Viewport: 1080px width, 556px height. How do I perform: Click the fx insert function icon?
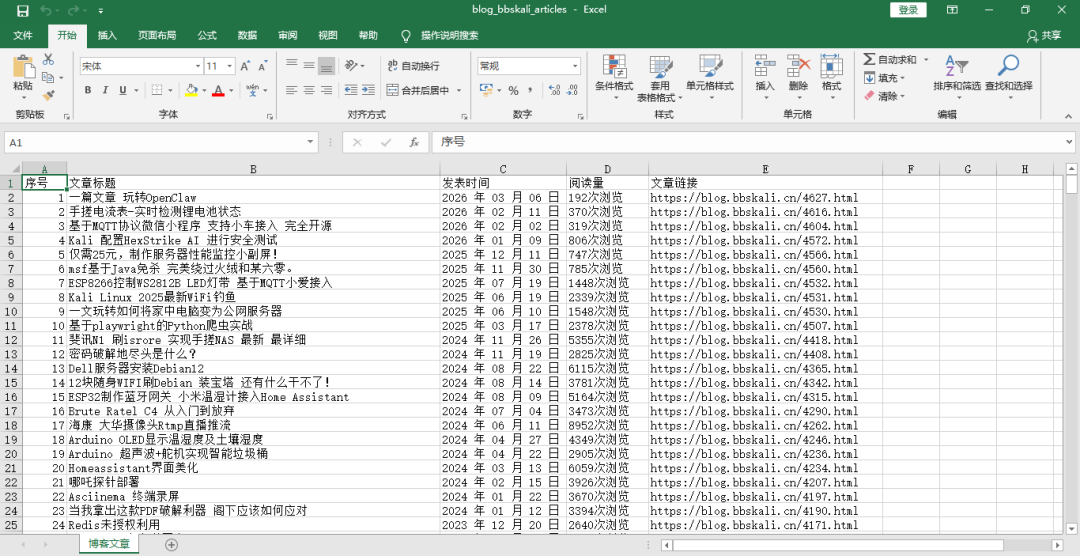click(x=414, y=142)
